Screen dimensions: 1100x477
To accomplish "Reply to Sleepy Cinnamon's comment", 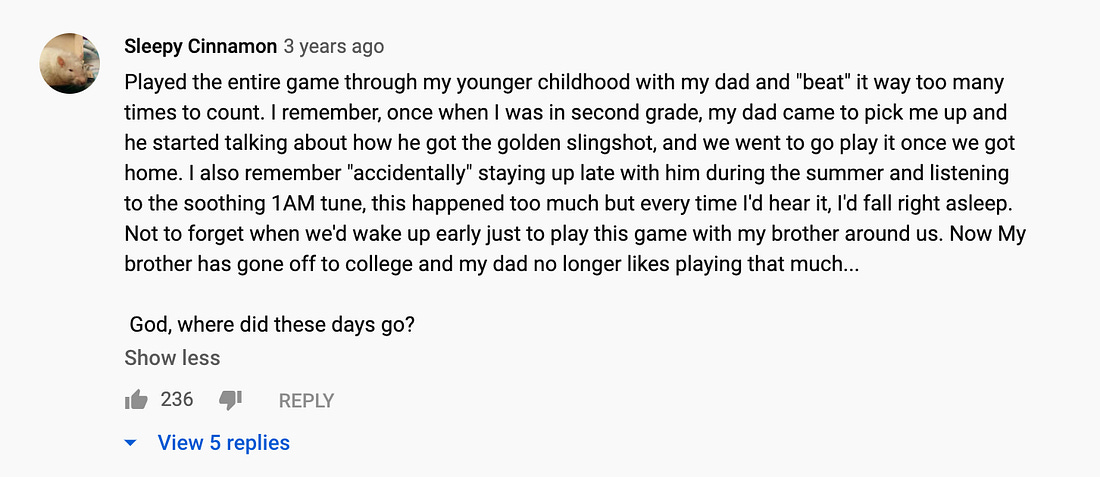I will point(306,401).
